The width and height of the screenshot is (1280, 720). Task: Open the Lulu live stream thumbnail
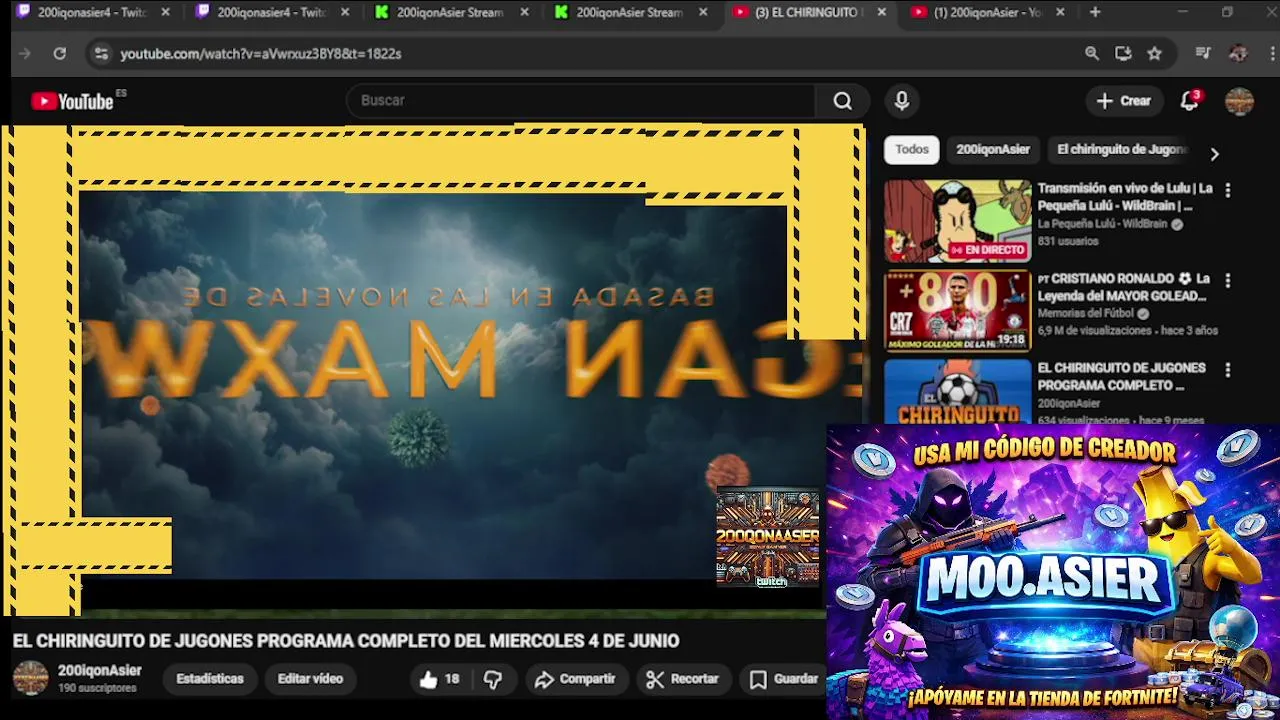[957, 221]
